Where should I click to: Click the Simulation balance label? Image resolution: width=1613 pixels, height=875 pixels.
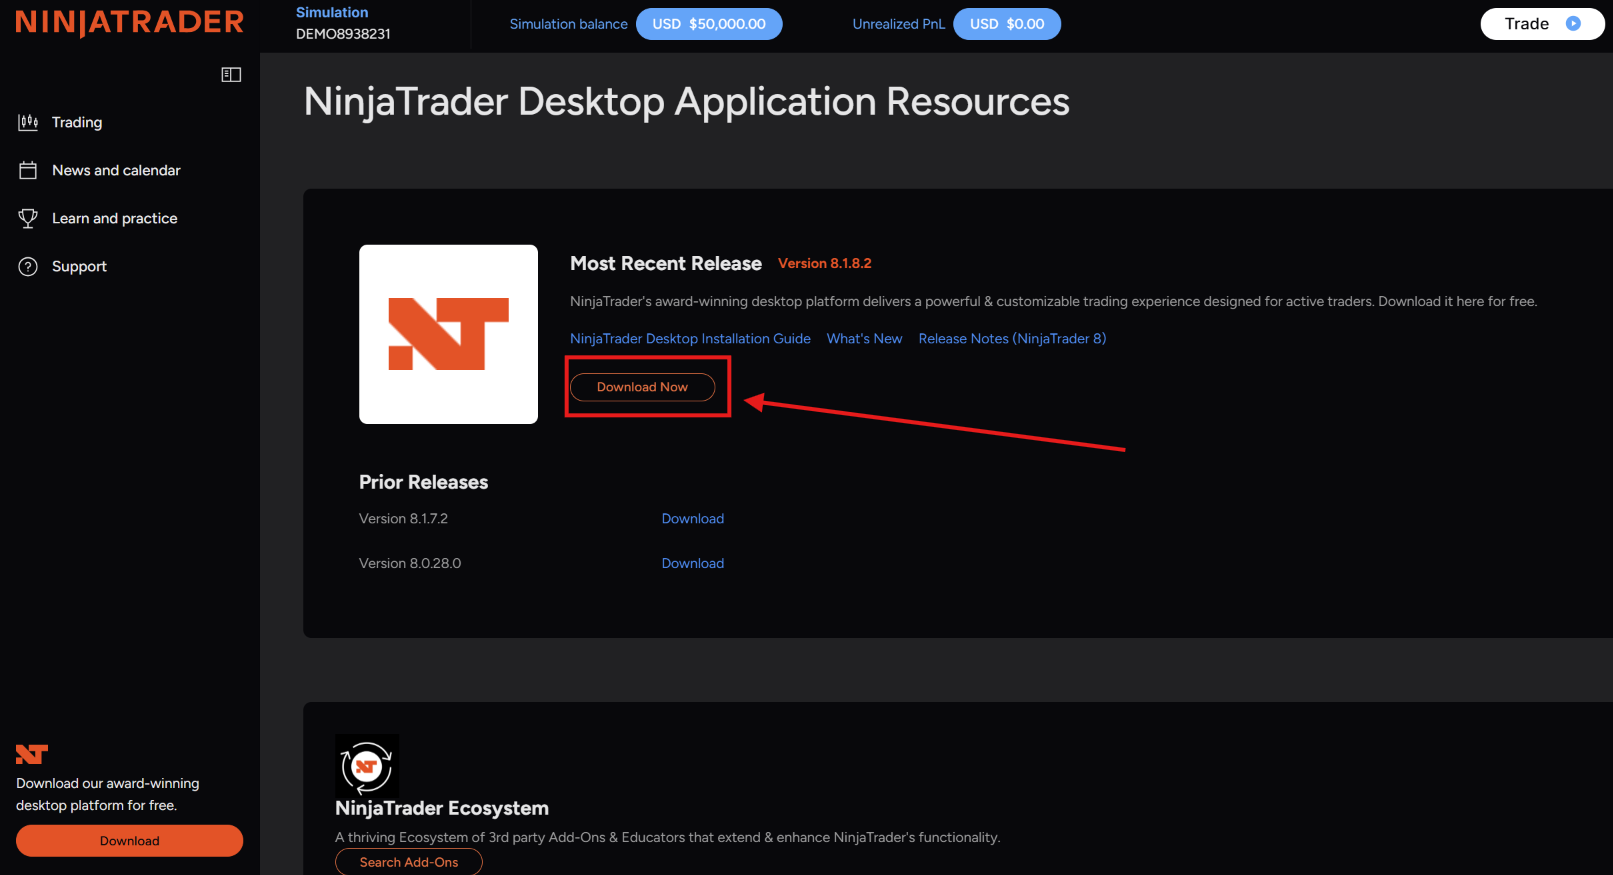pos(569,24)
